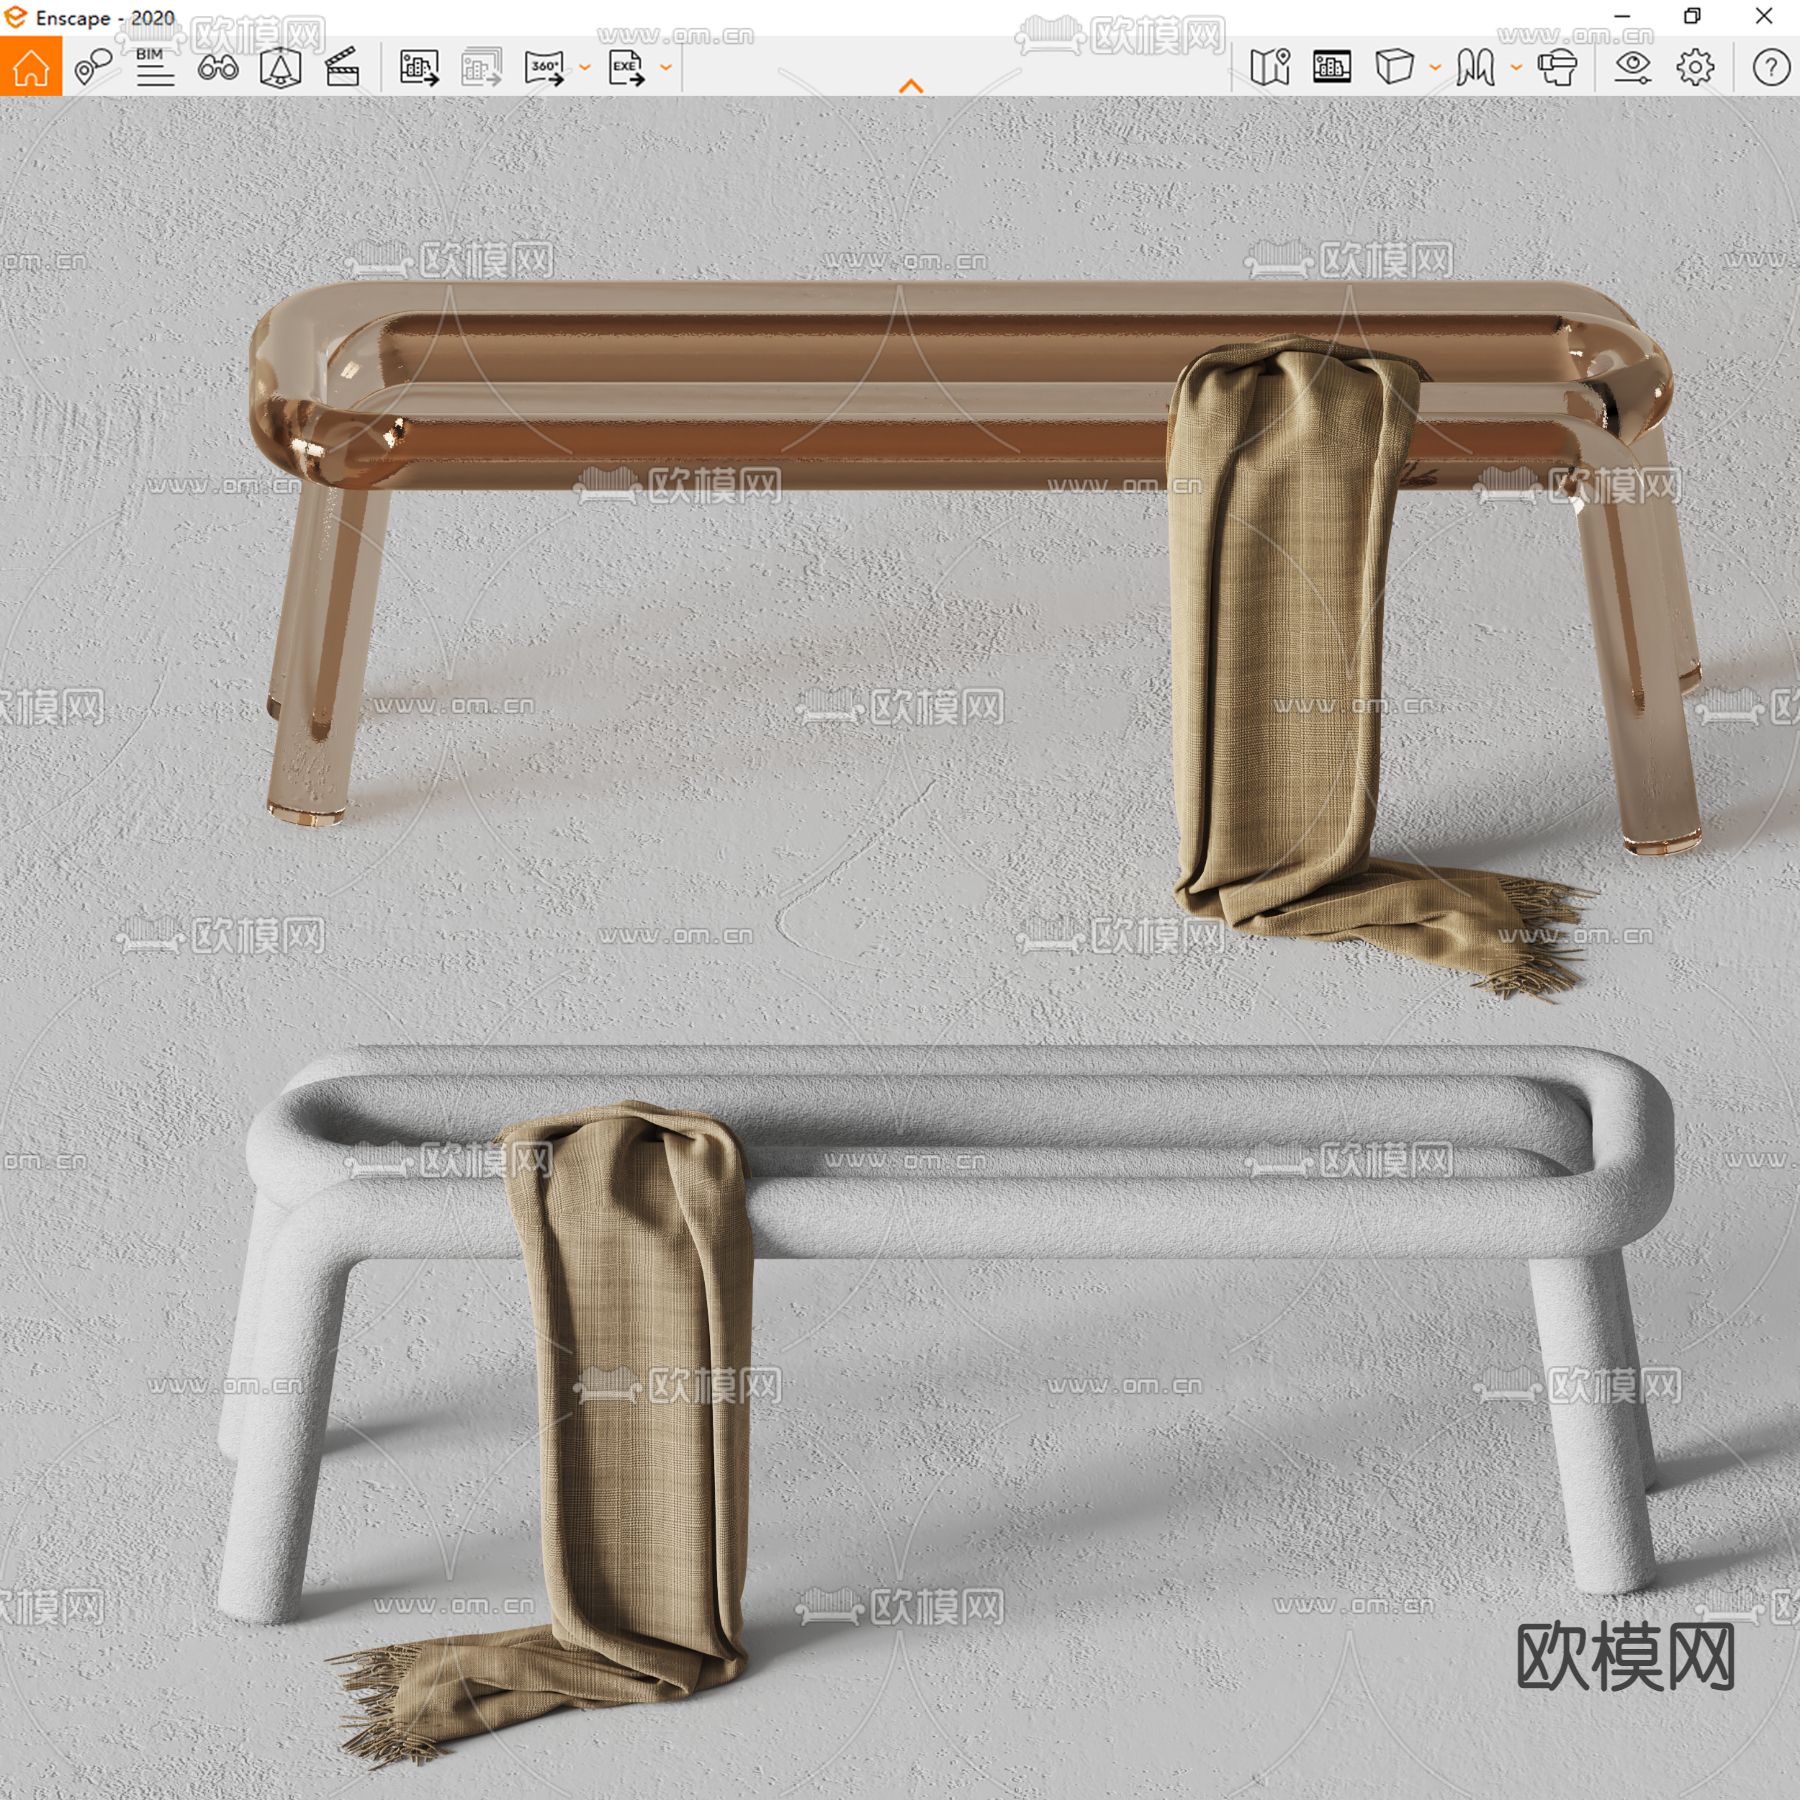Open the collaborative annotations pin icon

(93, 68)
